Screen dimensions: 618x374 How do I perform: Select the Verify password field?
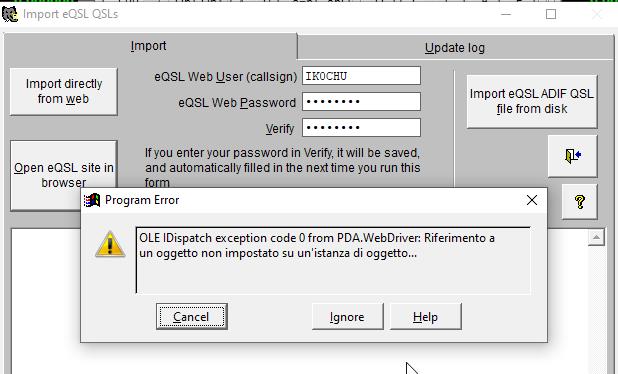click(361, 128)
